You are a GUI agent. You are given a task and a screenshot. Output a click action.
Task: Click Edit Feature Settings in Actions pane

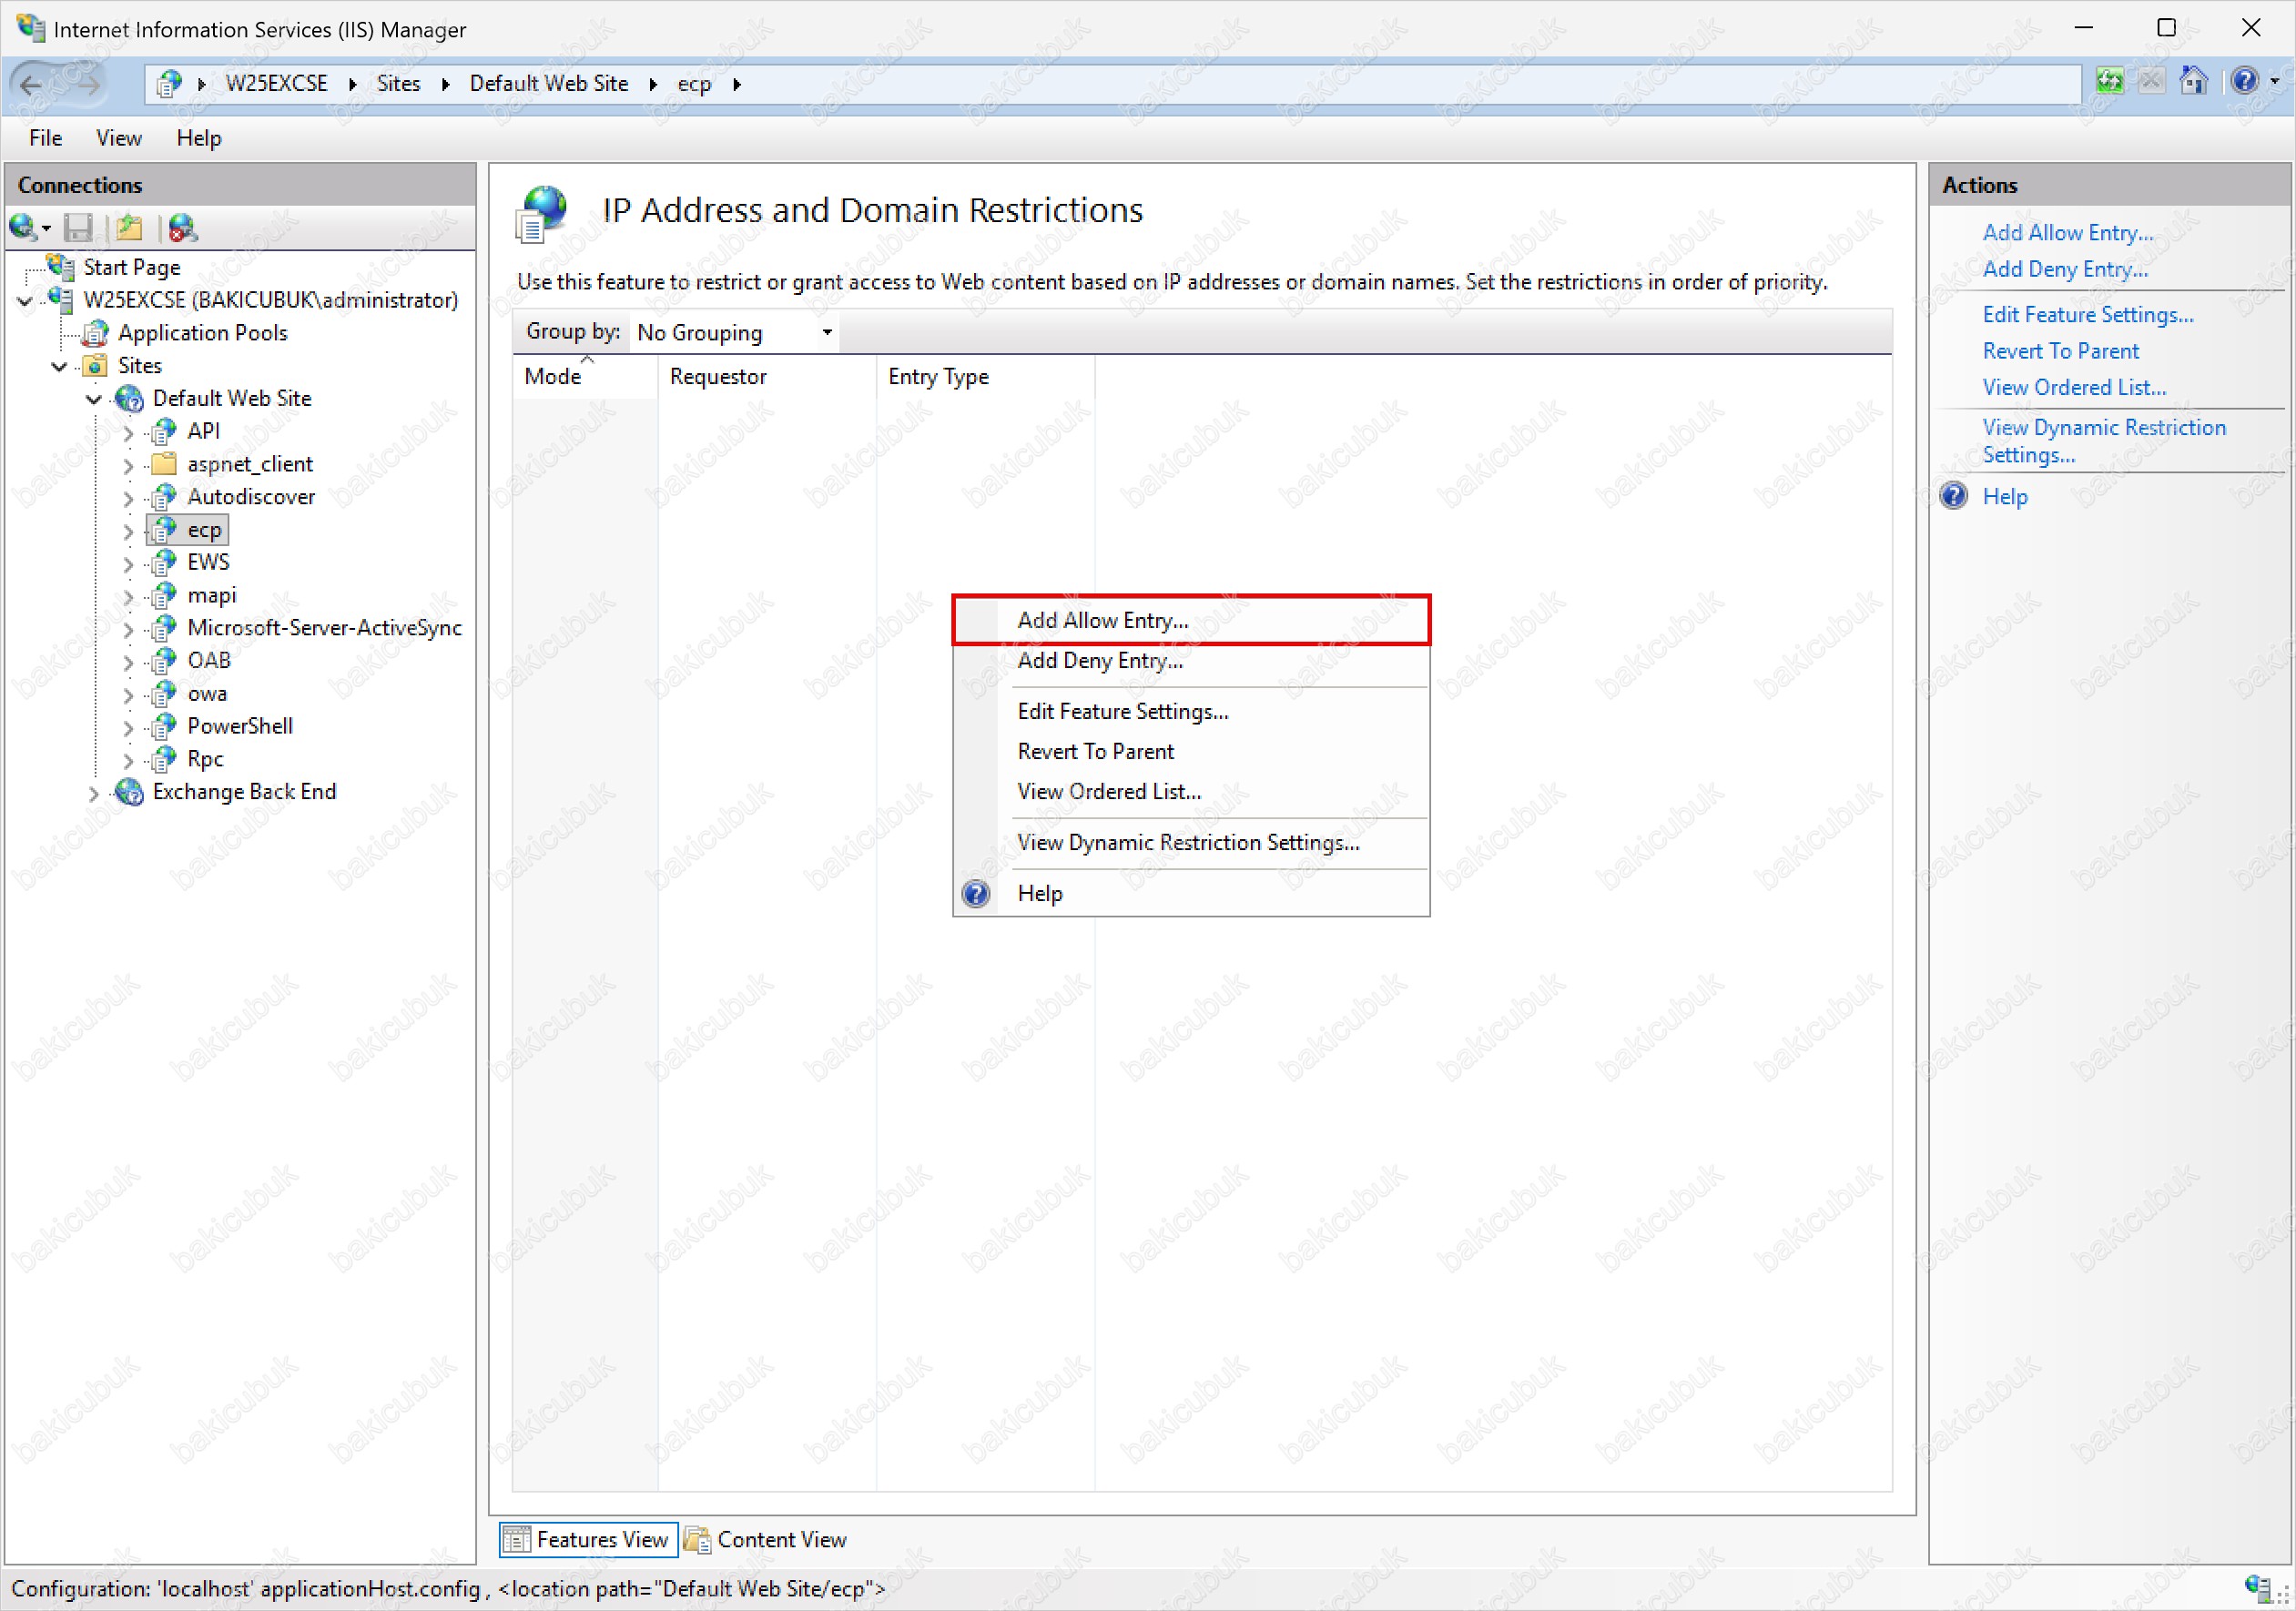click(x=2088, y=314)
